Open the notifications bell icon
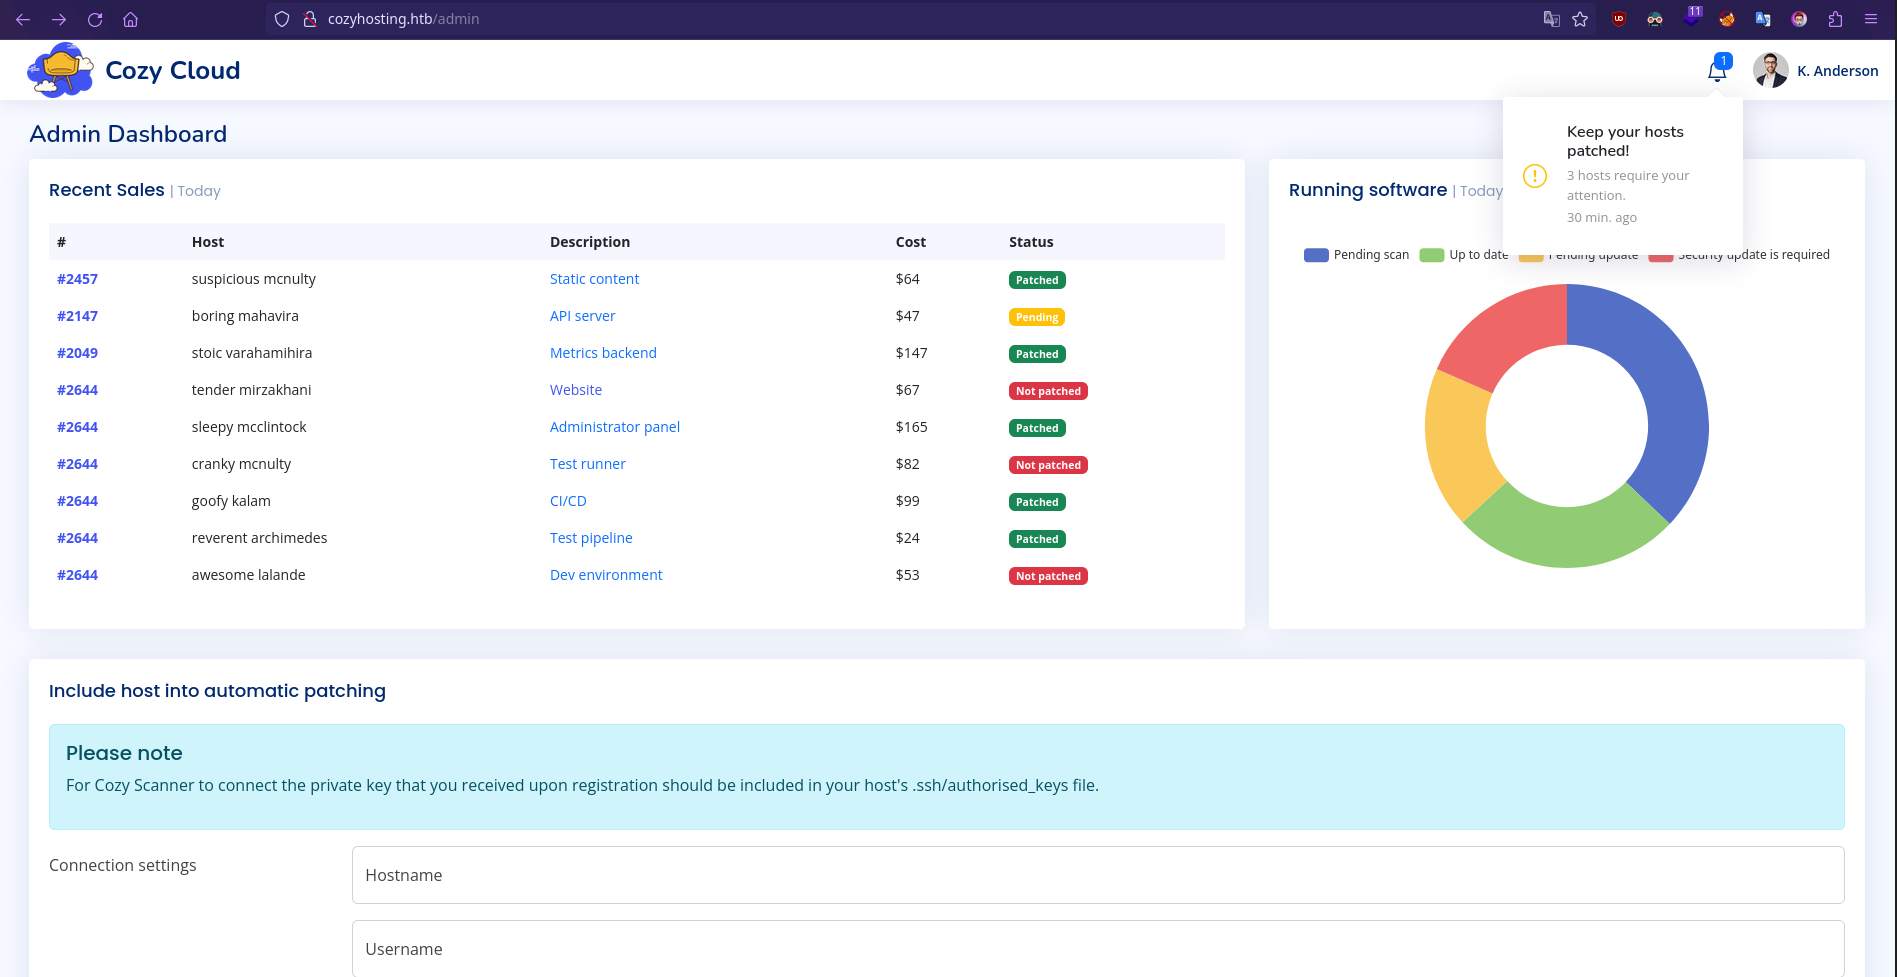 pos(1717,71)
